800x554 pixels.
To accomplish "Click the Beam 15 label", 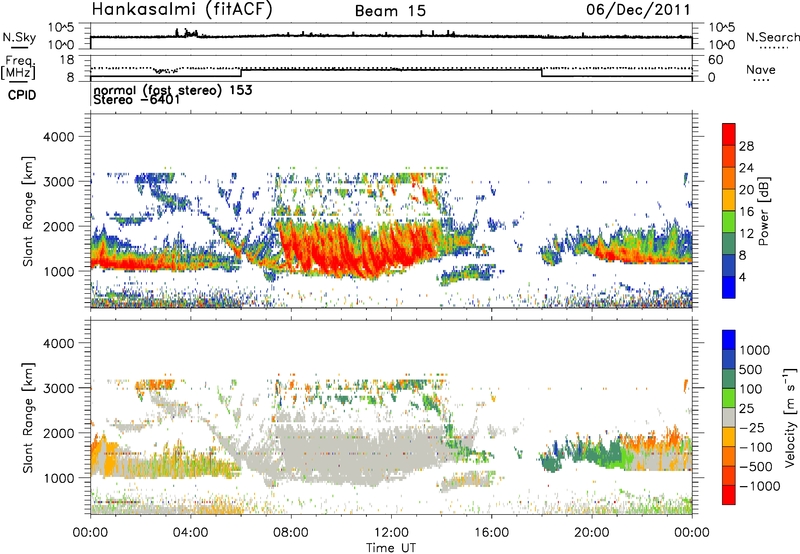I will (390, 11).
